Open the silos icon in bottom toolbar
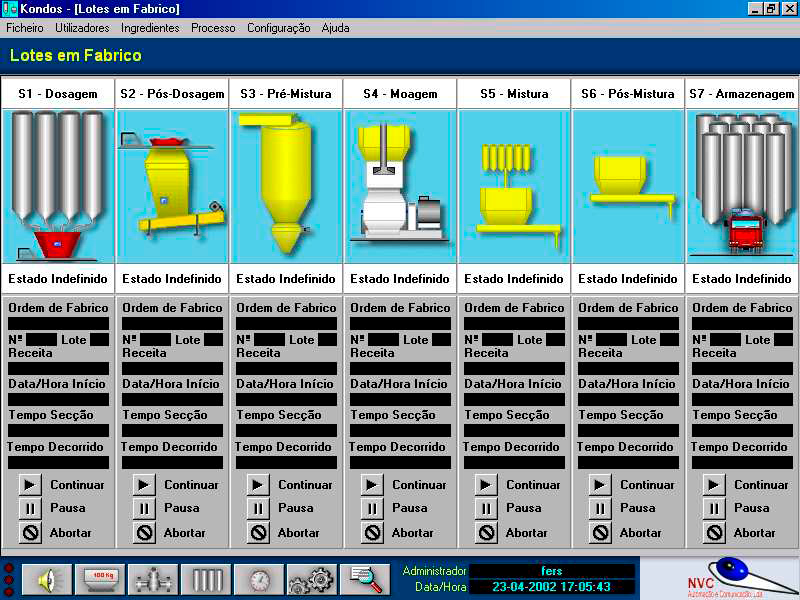Screen dimensions: 800x600 coord(207,579)
